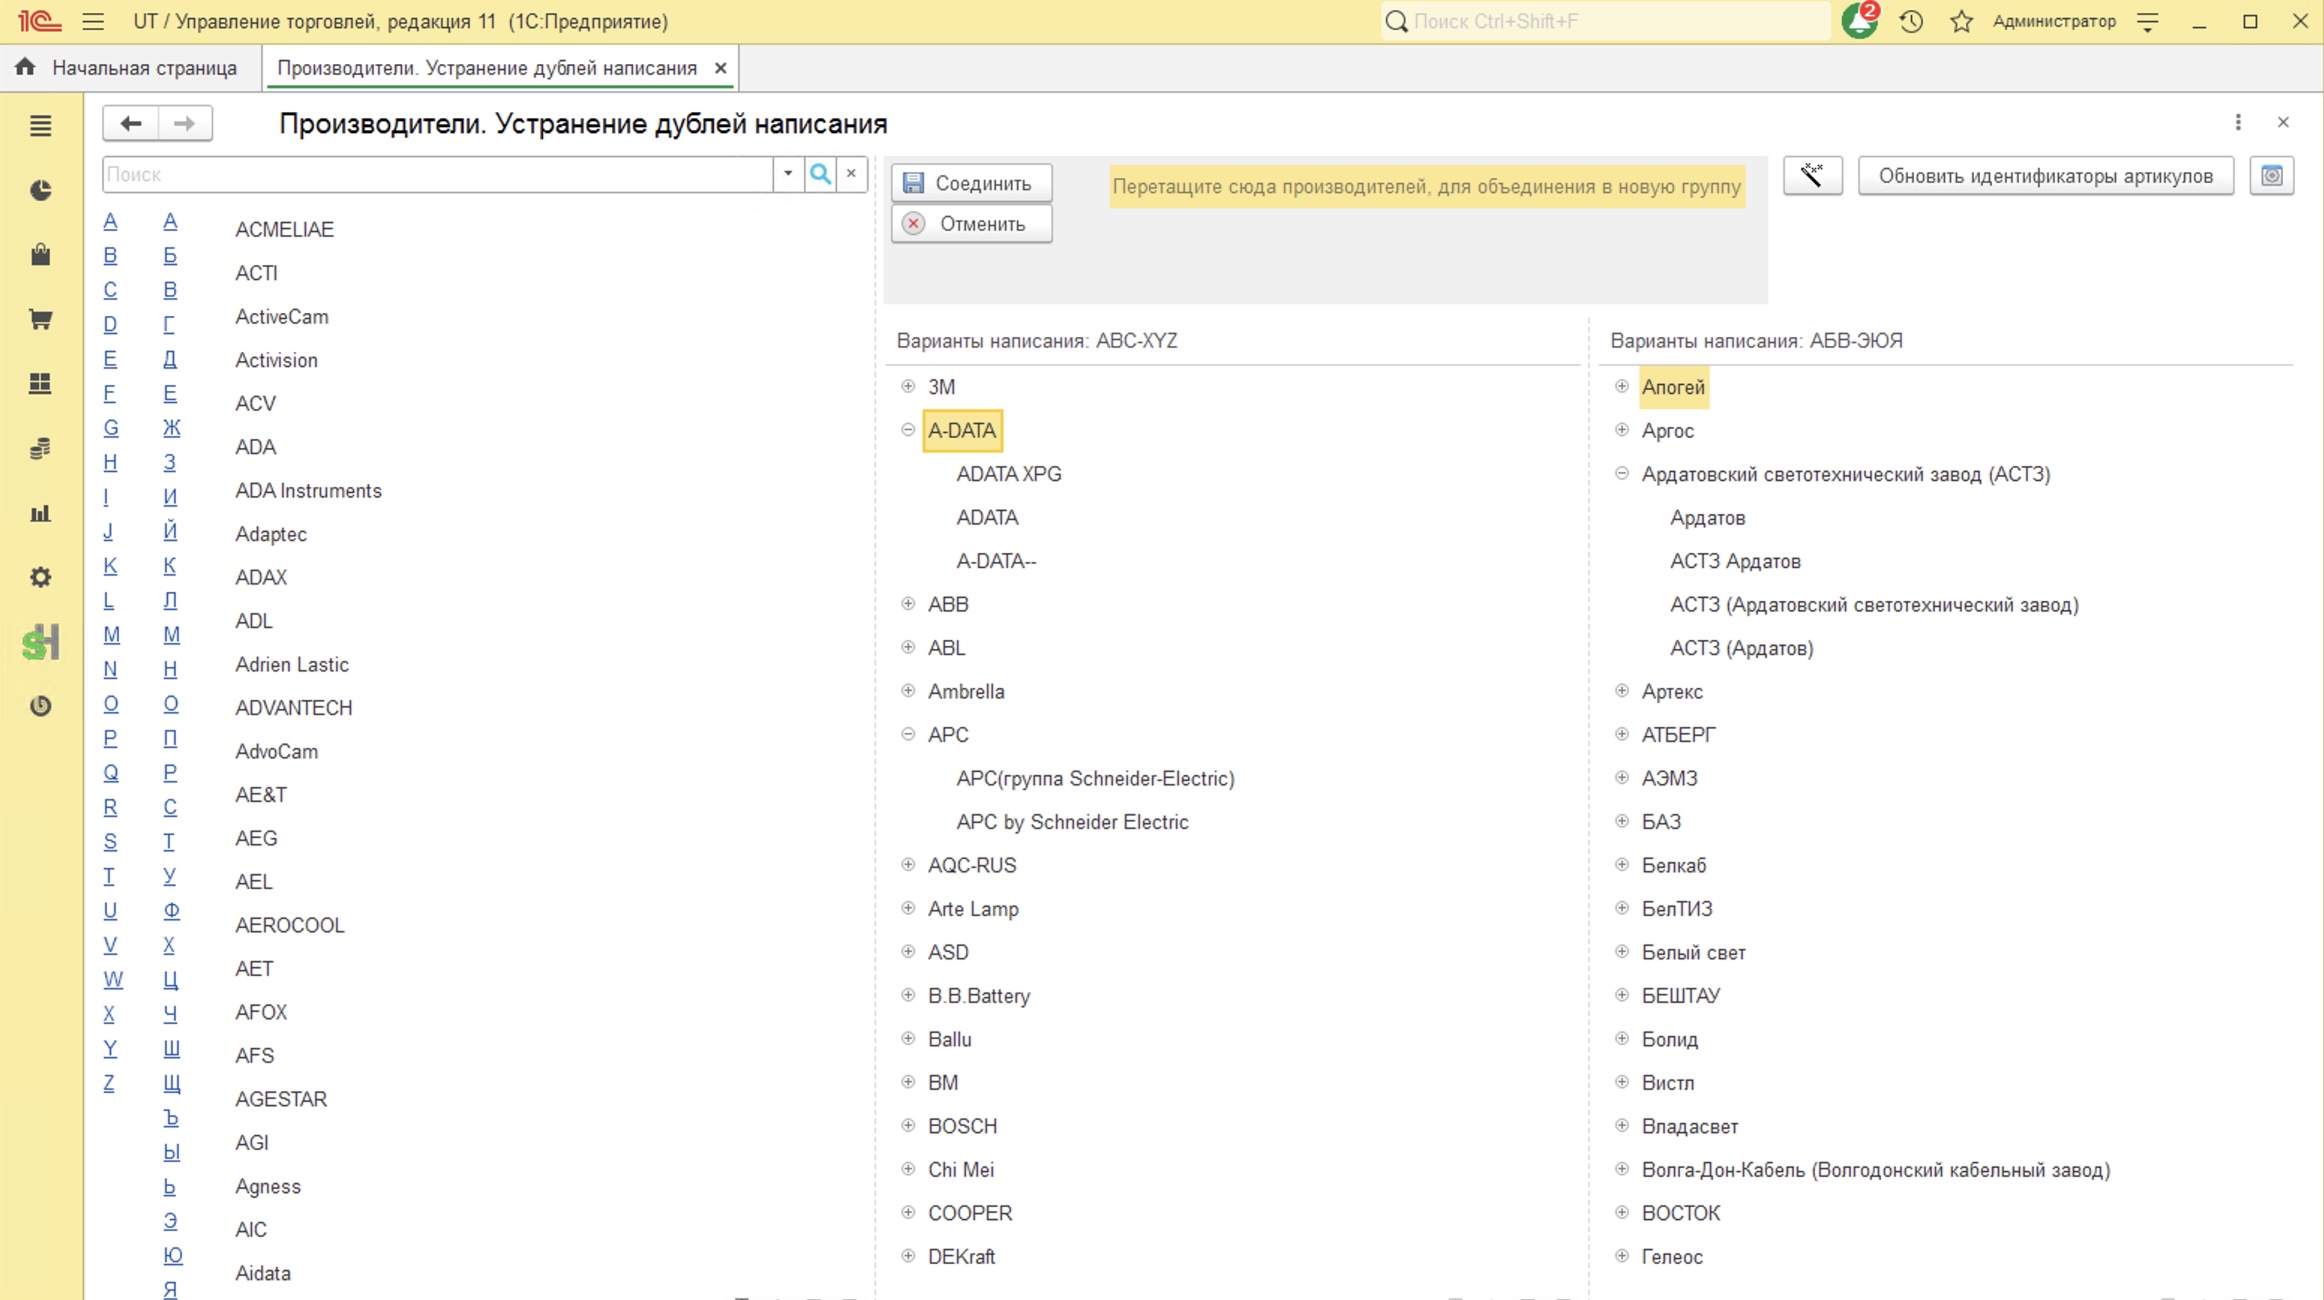Open the settings gear in sidebar
The width and height of the screenshot is (2324, 1300).
pyautogui.click(x=40, y=577)
